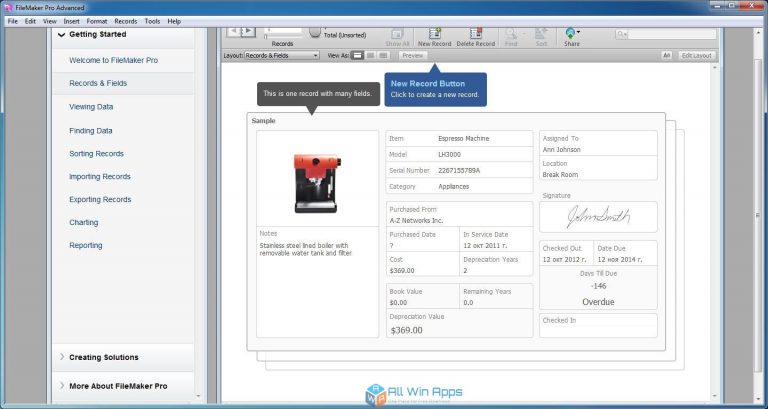Open the Viewing Data topic

coord(91,107)
